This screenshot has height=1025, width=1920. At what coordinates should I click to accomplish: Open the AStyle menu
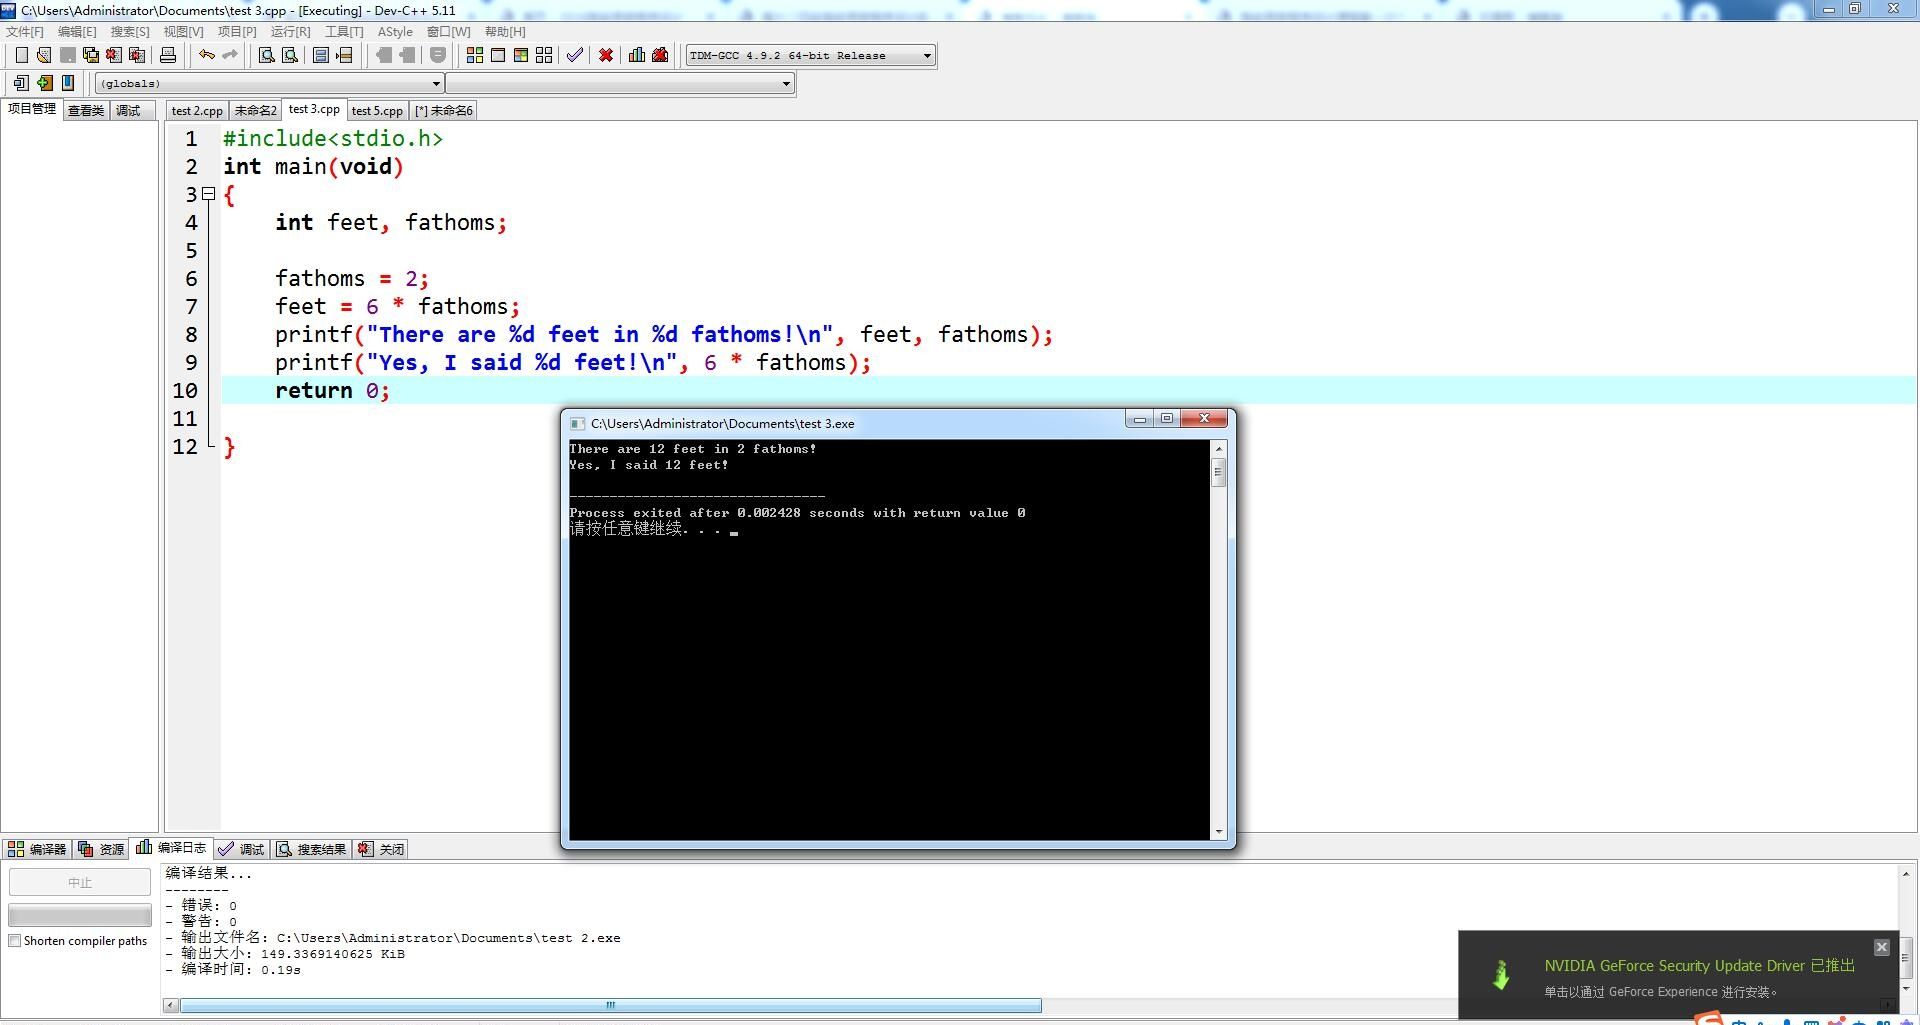pyautogui.click(x=395, y=32)
